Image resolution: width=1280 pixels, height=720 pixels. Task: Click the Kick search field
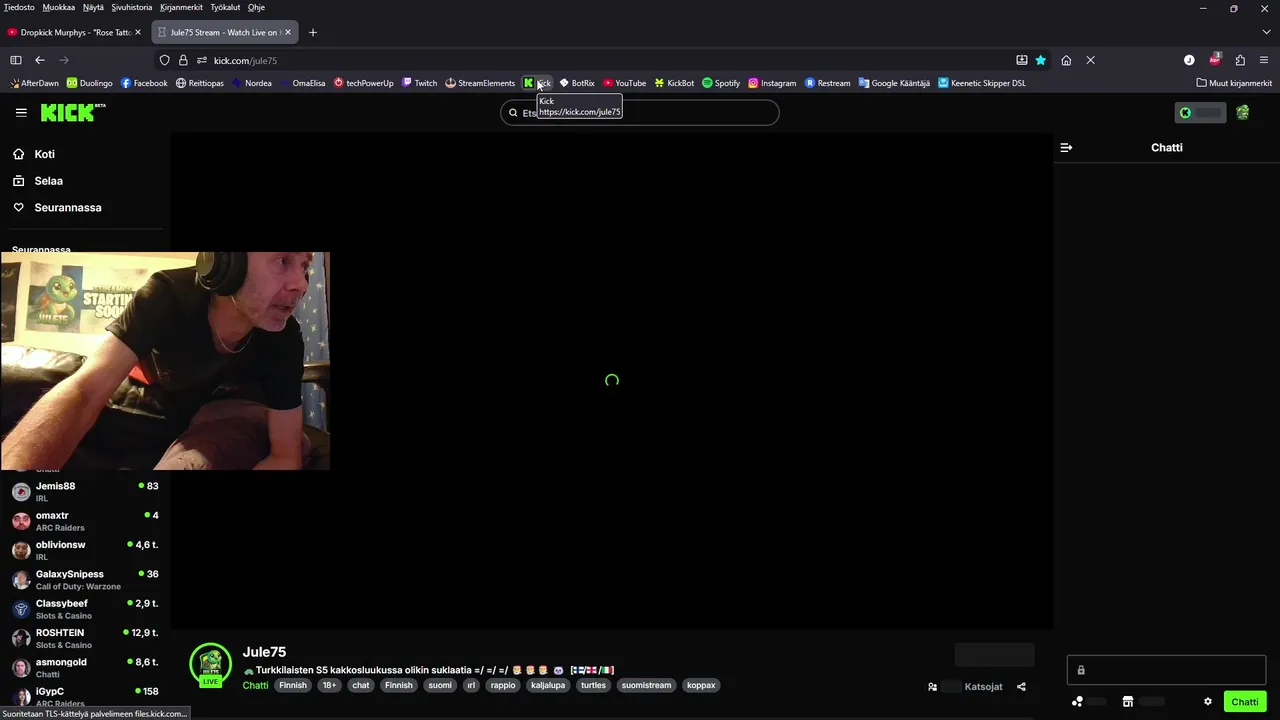coord(640,113)
